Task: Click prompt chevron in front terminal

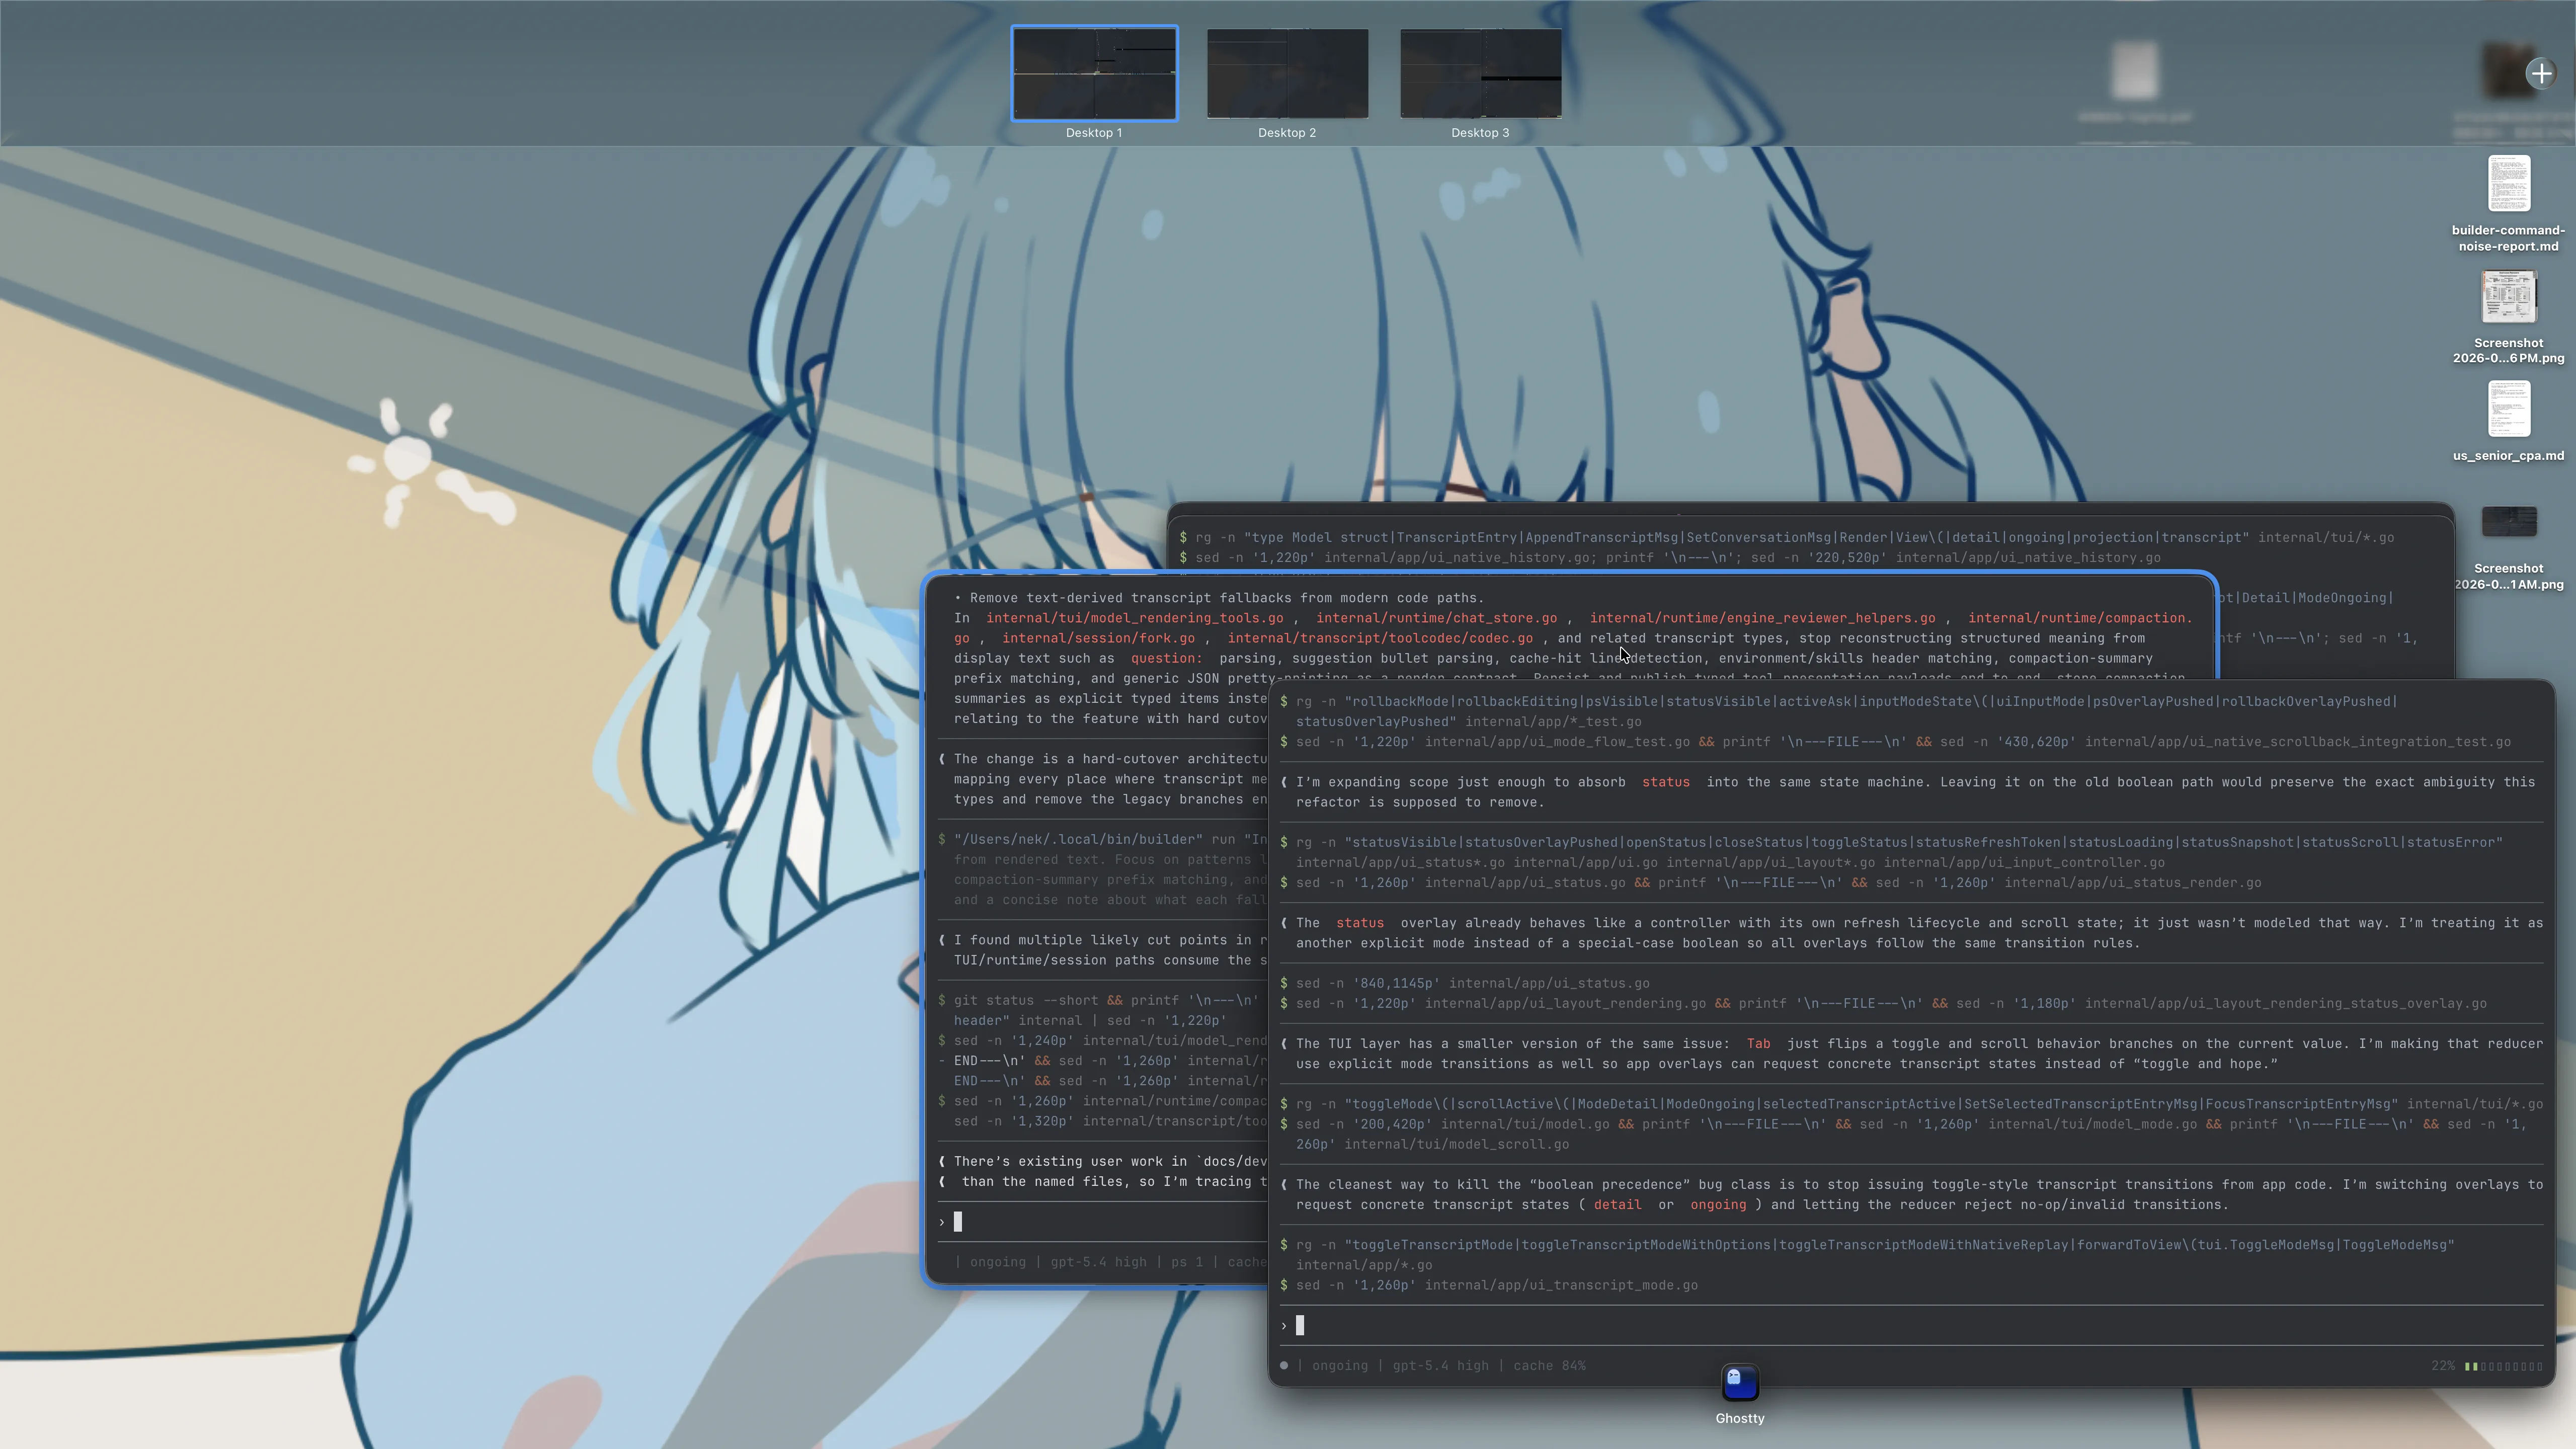Action: coord(1284,1326)
